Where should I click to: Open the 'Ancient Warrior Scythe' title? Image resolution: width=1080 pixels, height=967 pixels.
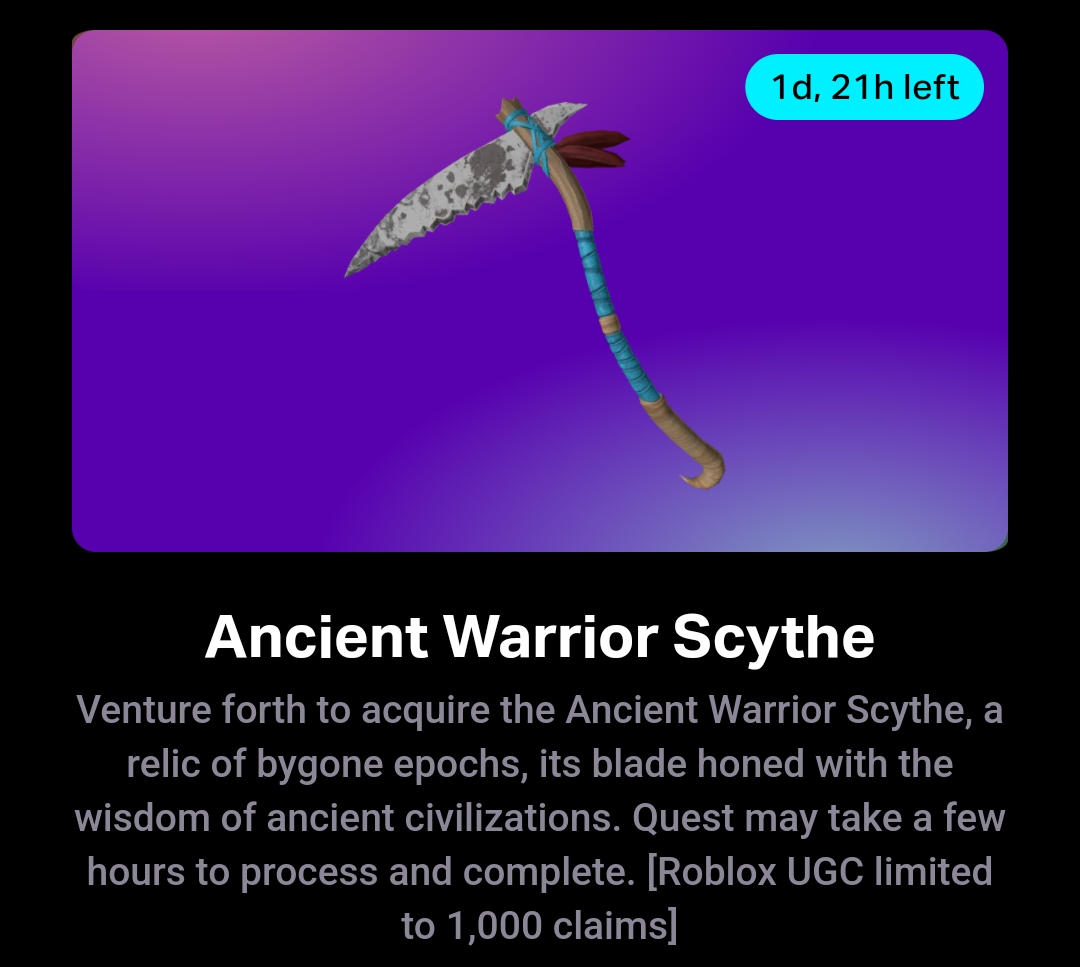[x=539, y=637]
